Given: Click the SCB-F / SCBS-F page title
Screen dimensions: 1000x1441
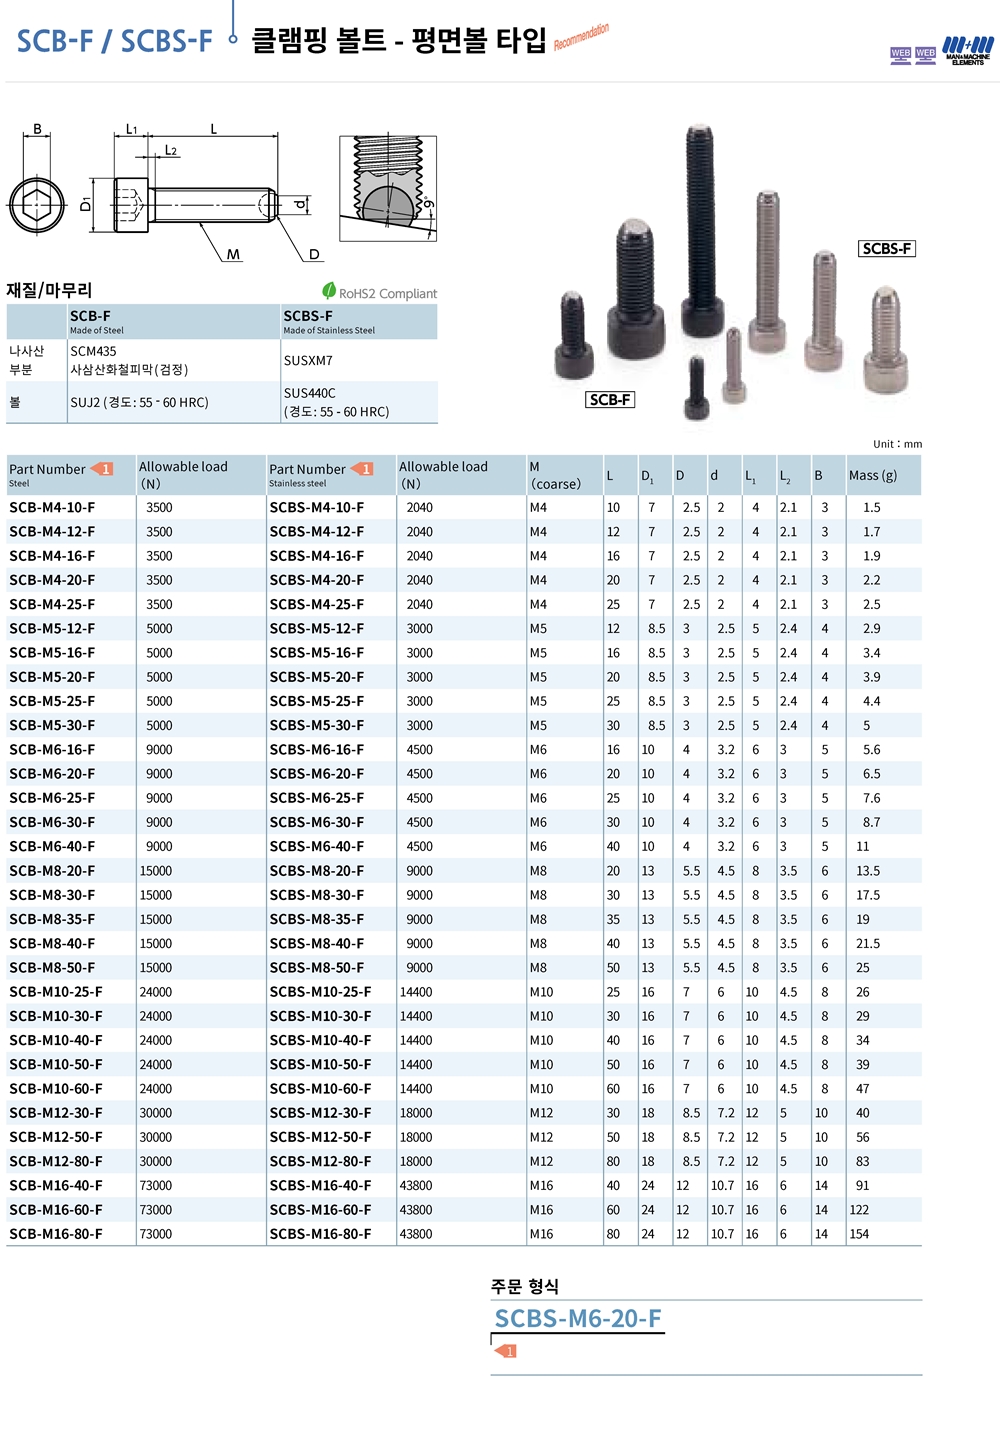Looking at the screenshot, I should click(115, 41).
